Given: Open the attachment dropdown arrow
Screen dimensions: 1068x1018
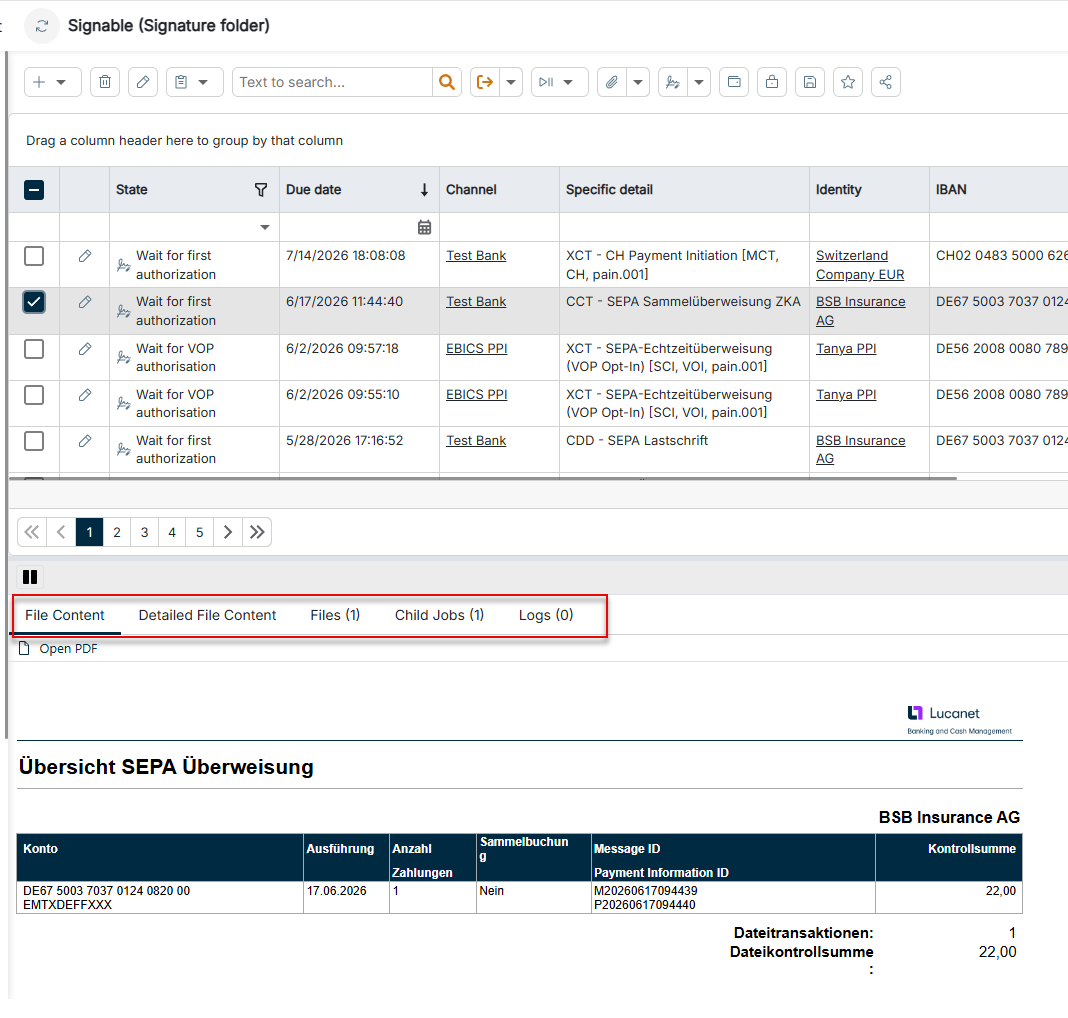Looking at the screenshot, I should point(638,82).
